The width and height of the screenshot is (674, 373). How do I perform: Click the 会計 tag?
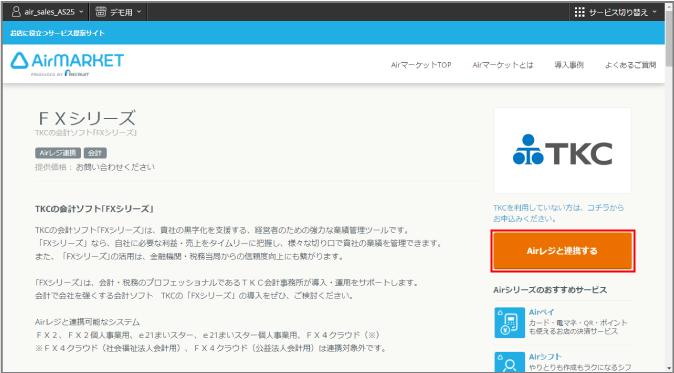pyautogui.click(x=95, y=153)
